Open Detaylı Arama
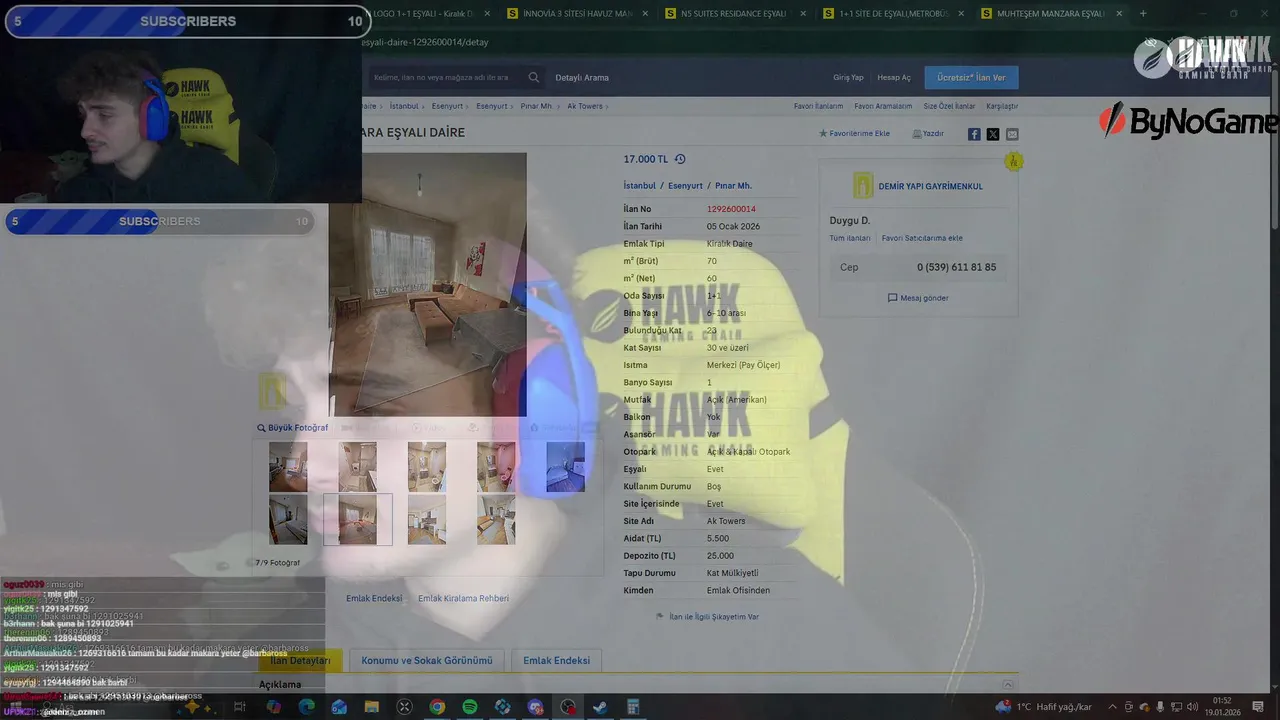Screen dimensions: 1280x720 582,77
